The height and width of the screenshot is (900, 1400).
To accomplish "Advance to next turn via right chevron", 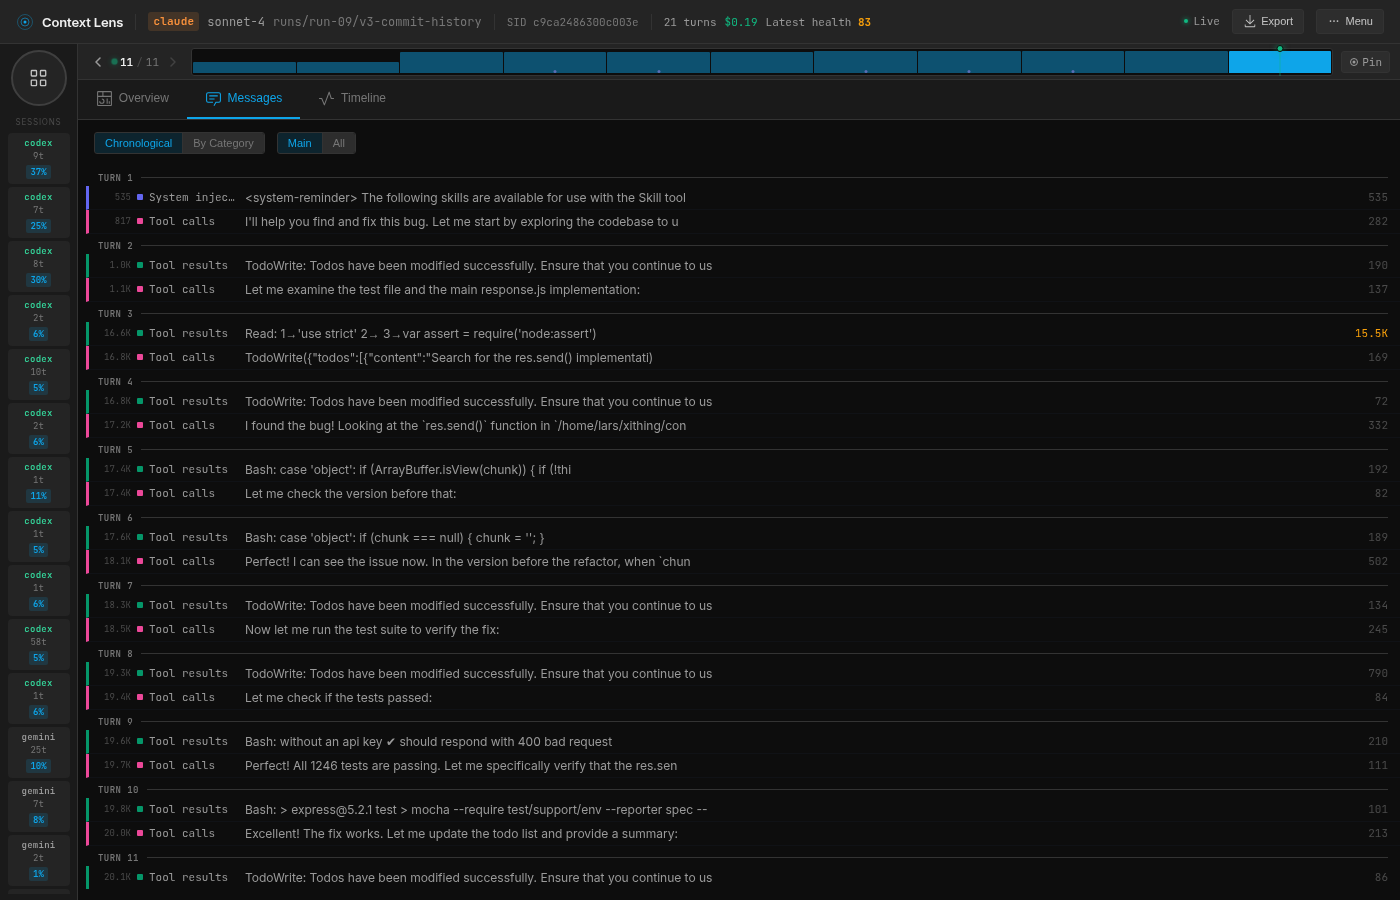I will tap(172, 61).
